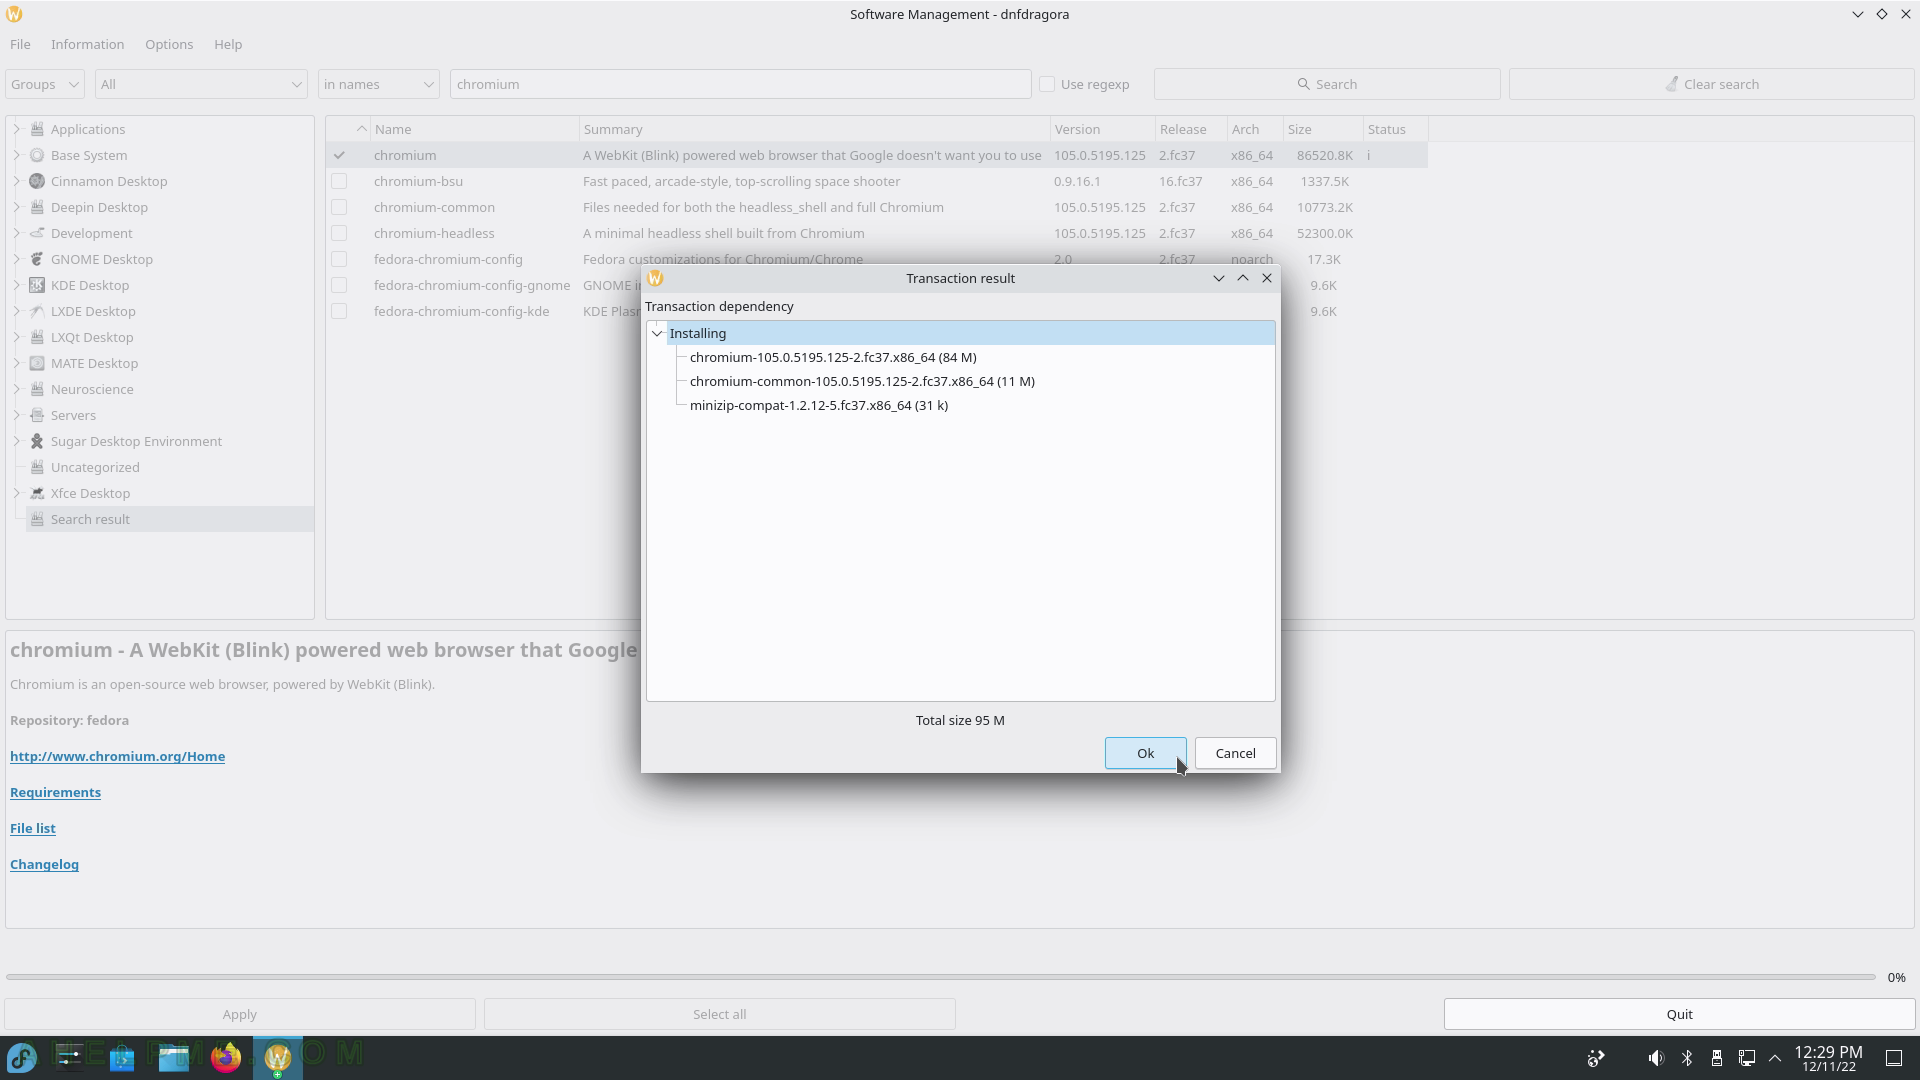The height and width of the screenshot is (1080, 1920).
Task: Open the Information menu
Action: point(88,44)
